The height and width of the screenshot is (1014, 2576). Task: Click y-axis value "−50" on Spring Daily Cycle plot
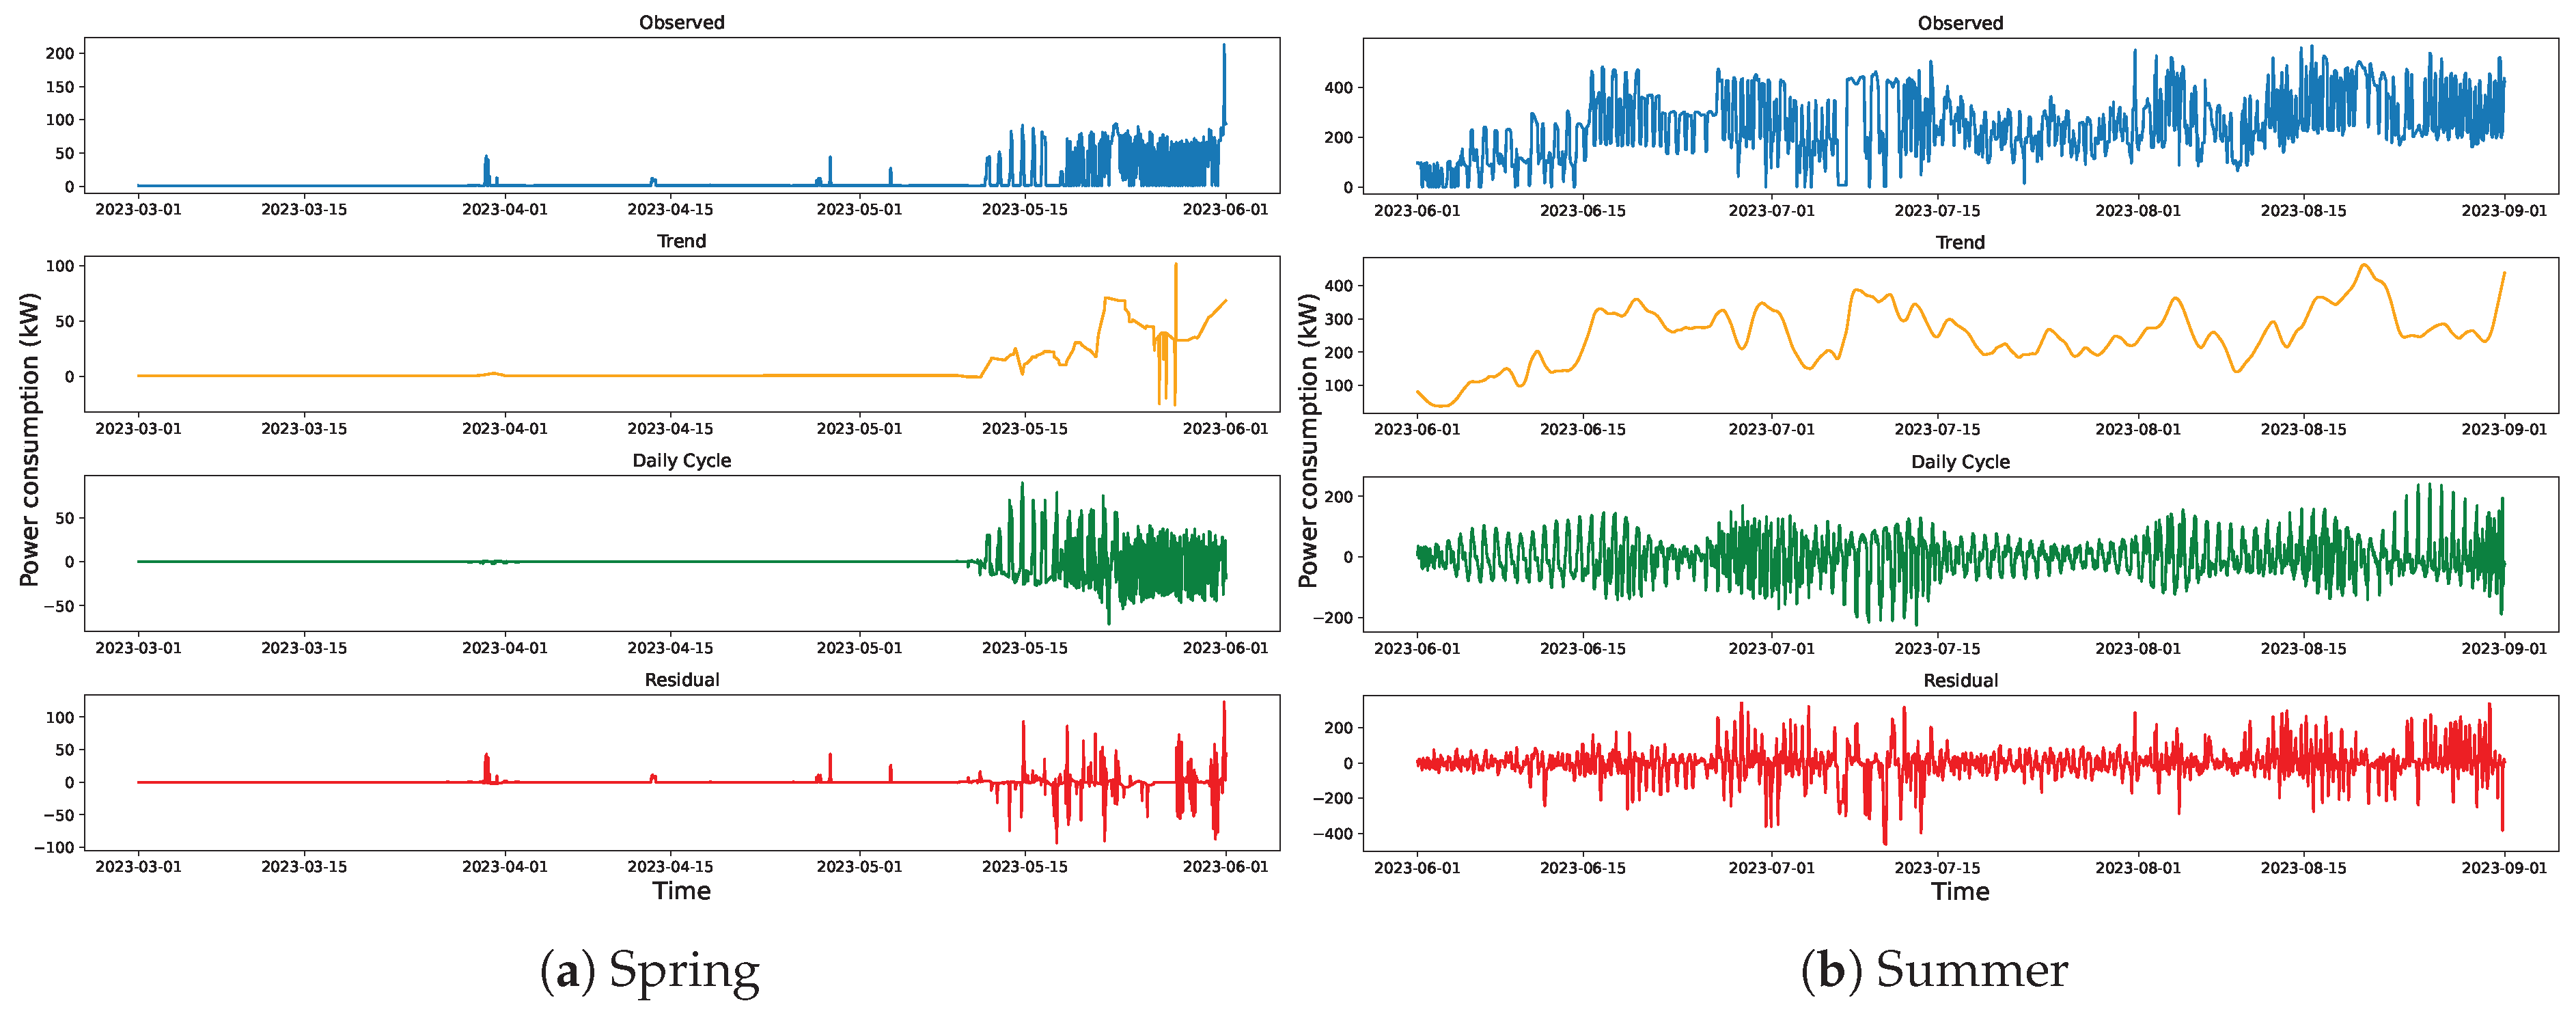point(58,605)
